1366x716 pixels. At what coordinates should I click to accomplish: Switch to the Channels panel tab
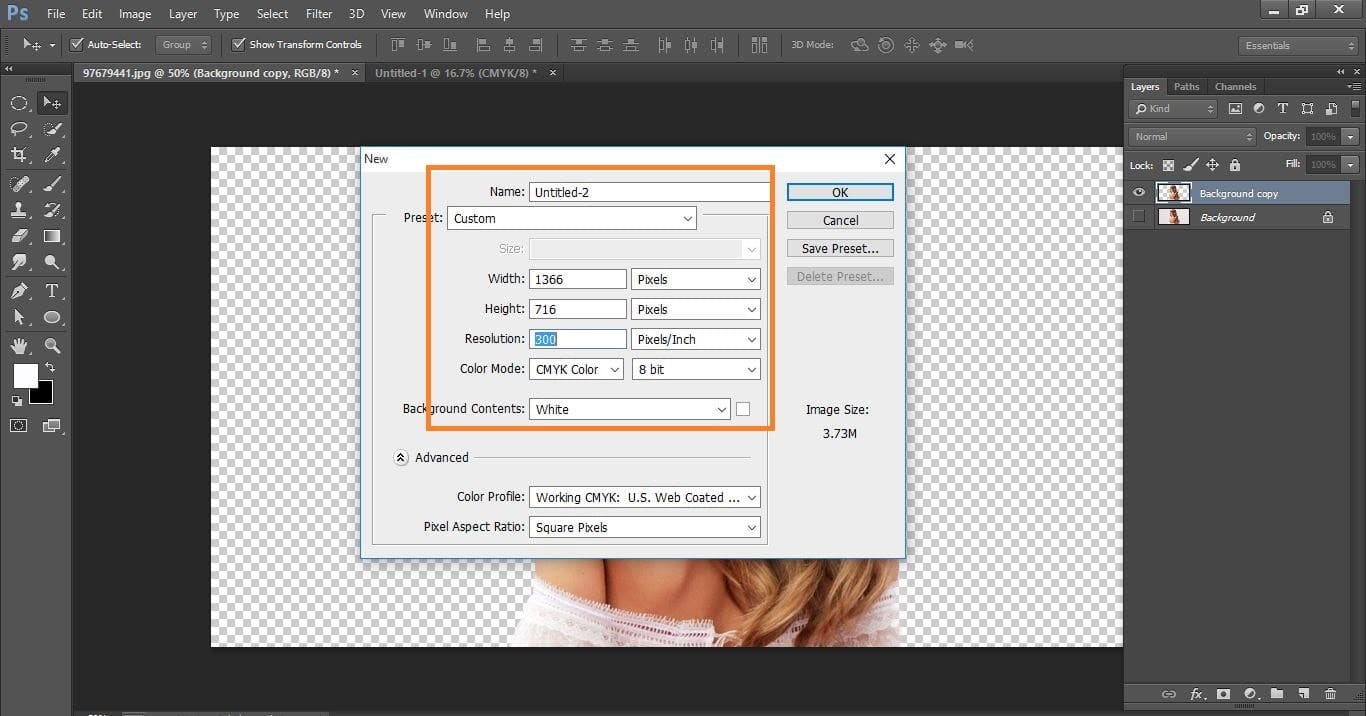click(1235, 86)
